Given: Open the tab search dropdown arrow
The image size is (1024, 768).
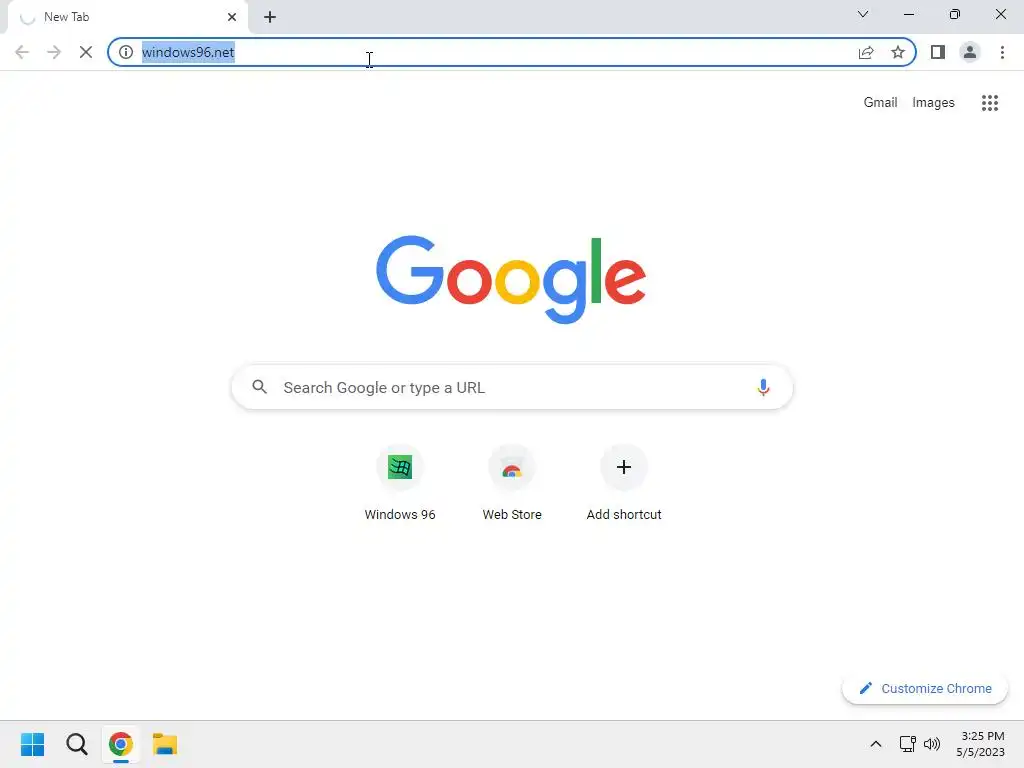Looking at the screenshot, I should 863,14.
